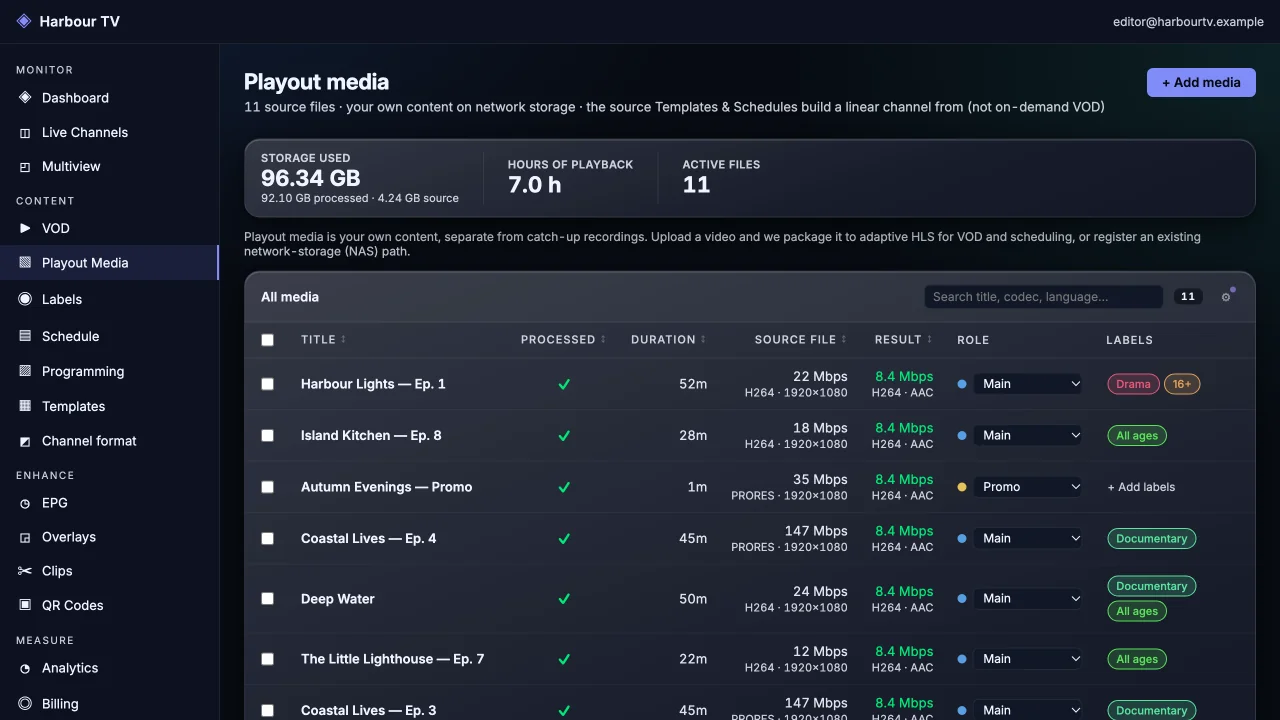
Task: Click the editor@harbourtv.example account
Action: pyautogui.click(x=1188, y=21)
